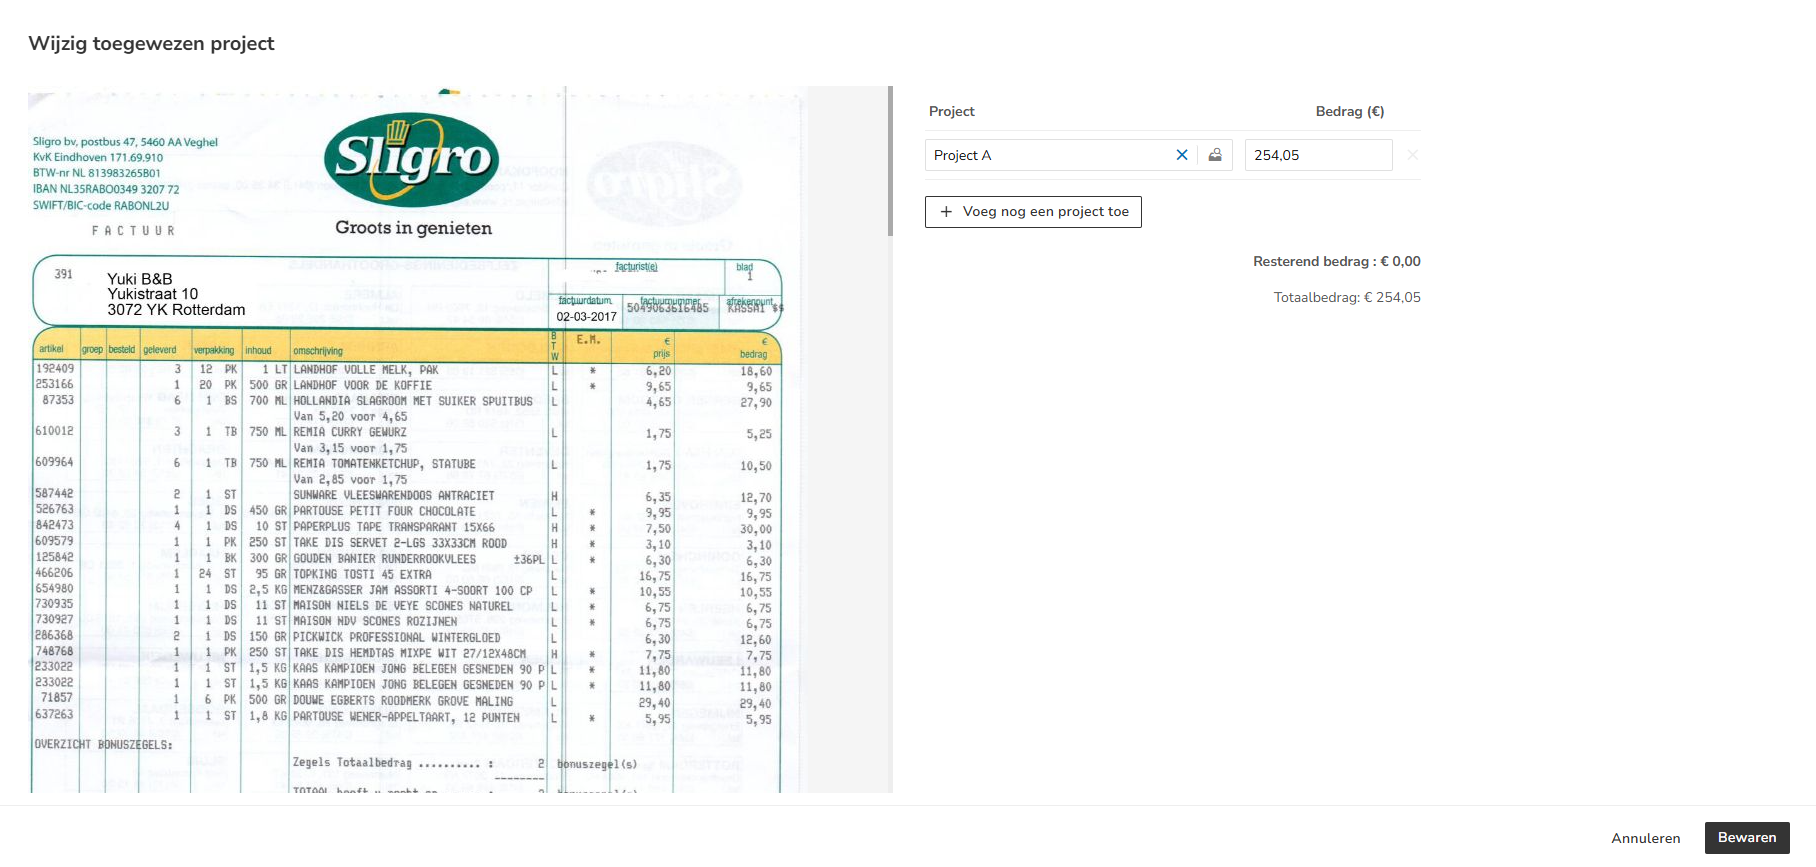Click the Wijzig toegewezen project title
This screenshot has height=867, width=1816.
(x=151, y=43)
